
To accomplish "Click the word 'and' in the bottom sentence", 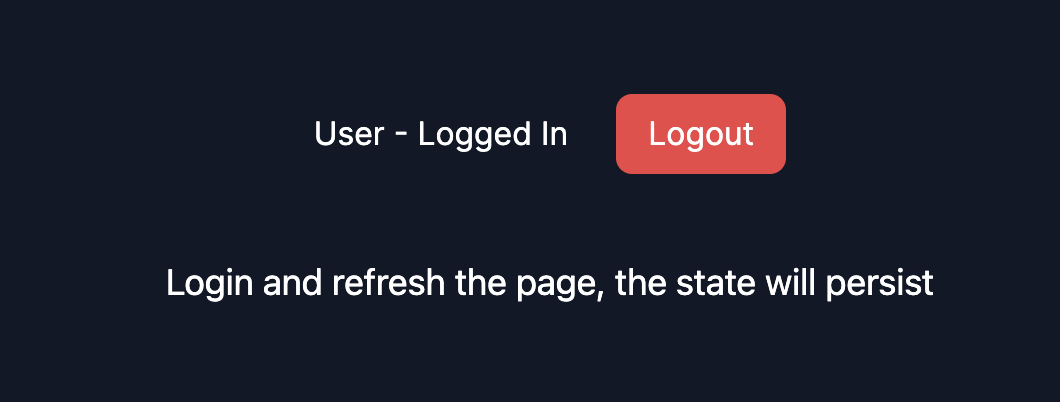I will pyautogui.click(x=292, y=282).
